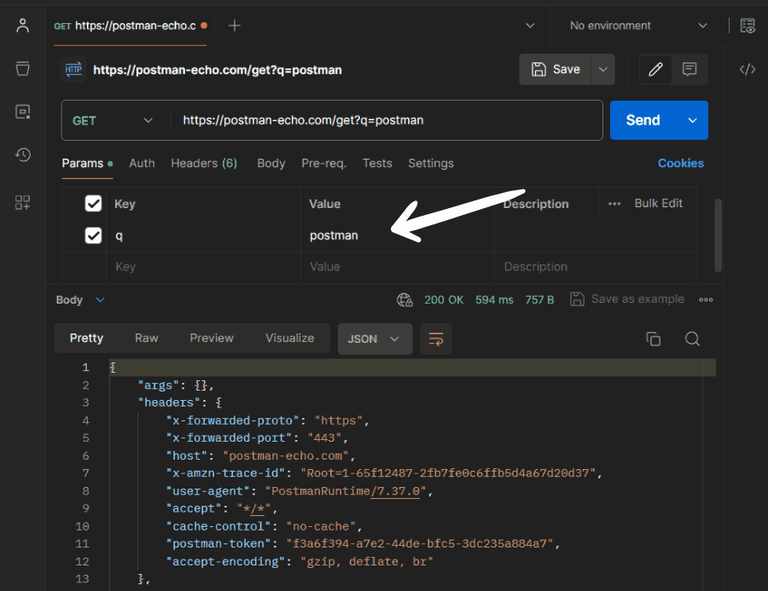Expand the Send button arrow options
This screenshot has height=591, width=768.
pyautogui.click(x=692, y=120)
